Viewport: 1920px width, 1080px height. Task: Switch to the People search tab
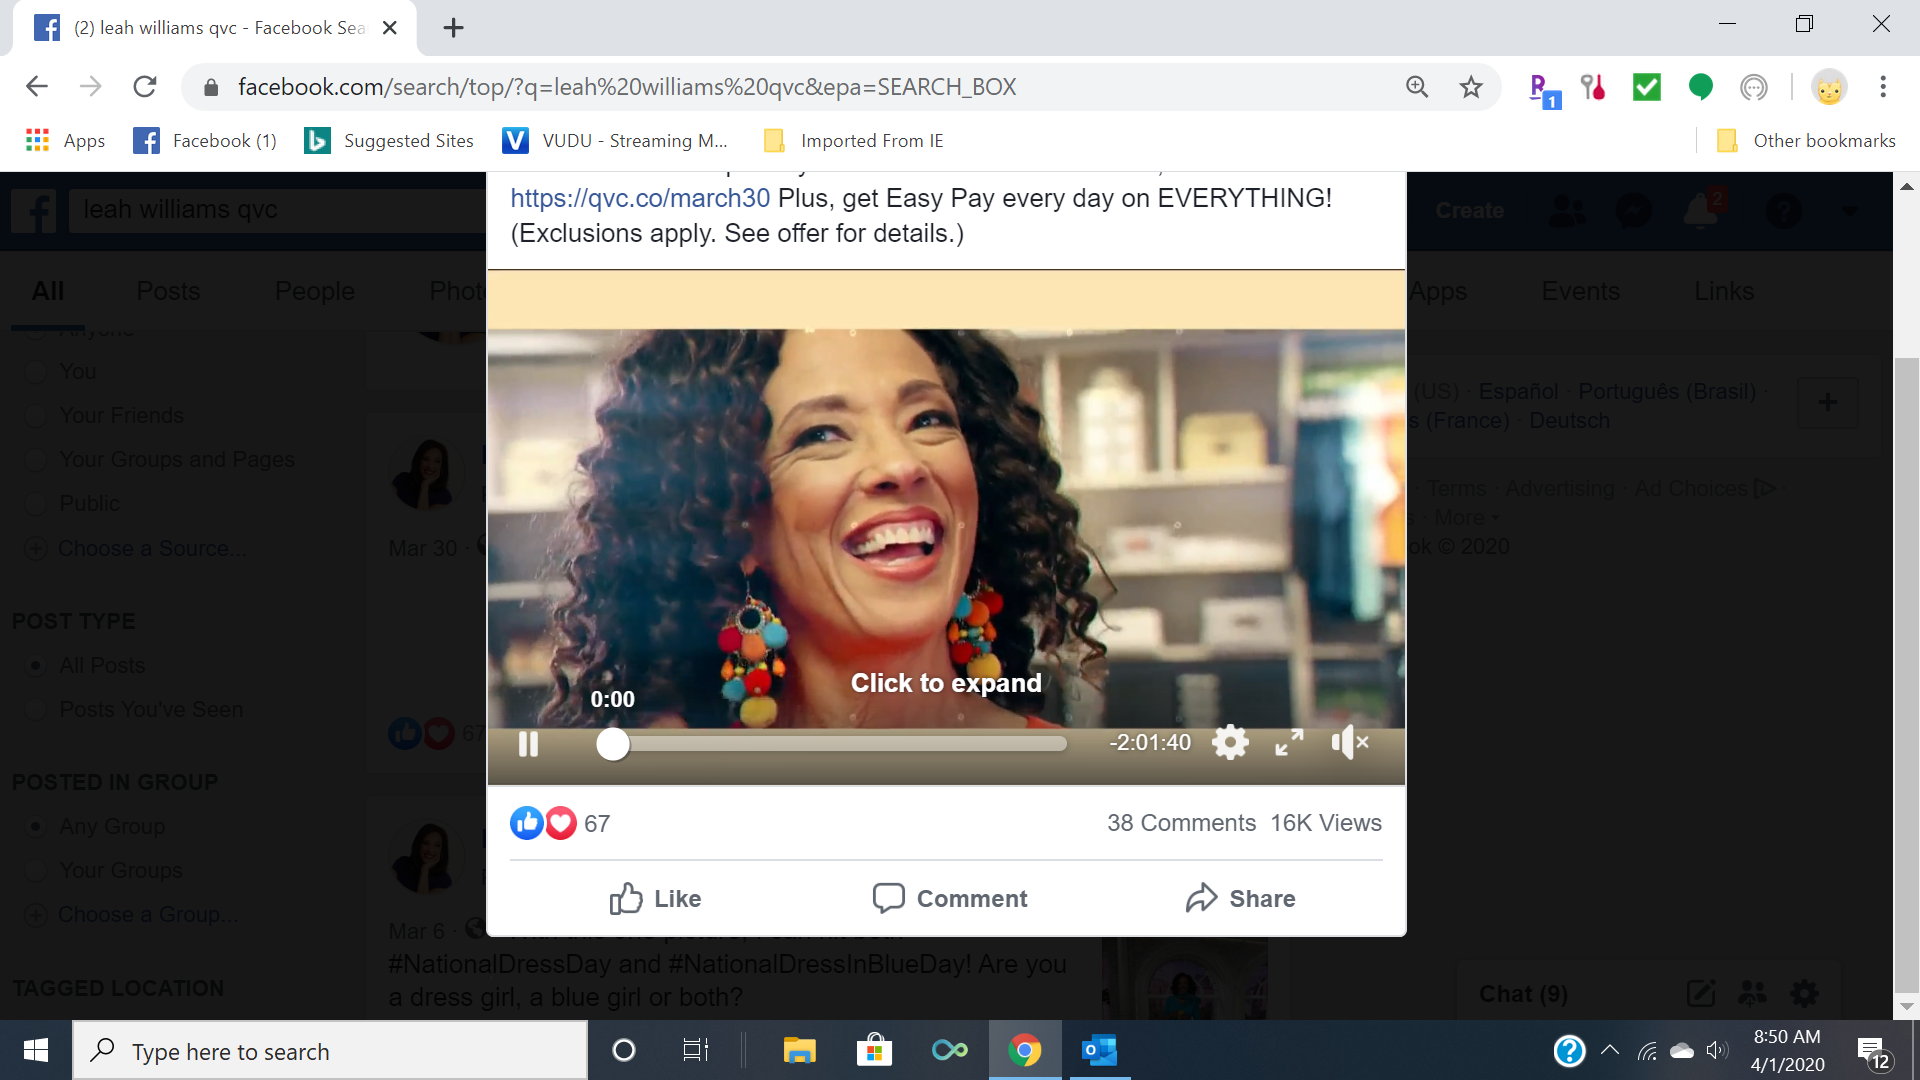pos(314,291)
